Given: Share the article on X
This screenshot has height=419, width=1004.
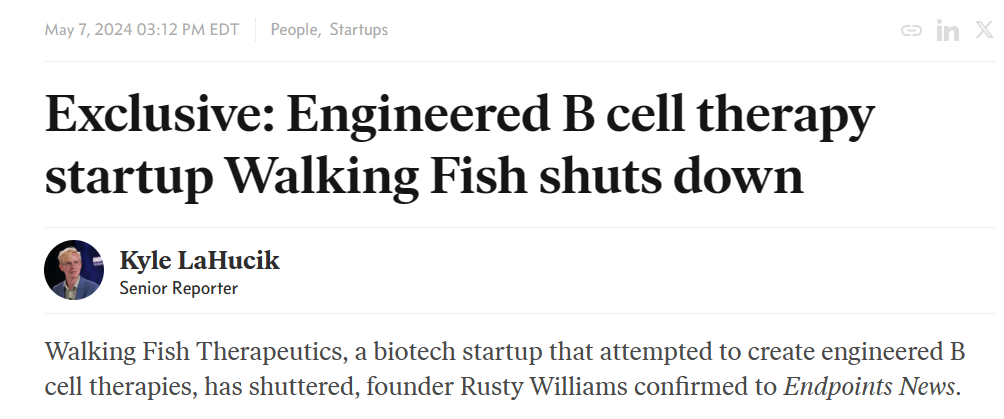Looking at the screenshot, I should (x=984, y=29).
